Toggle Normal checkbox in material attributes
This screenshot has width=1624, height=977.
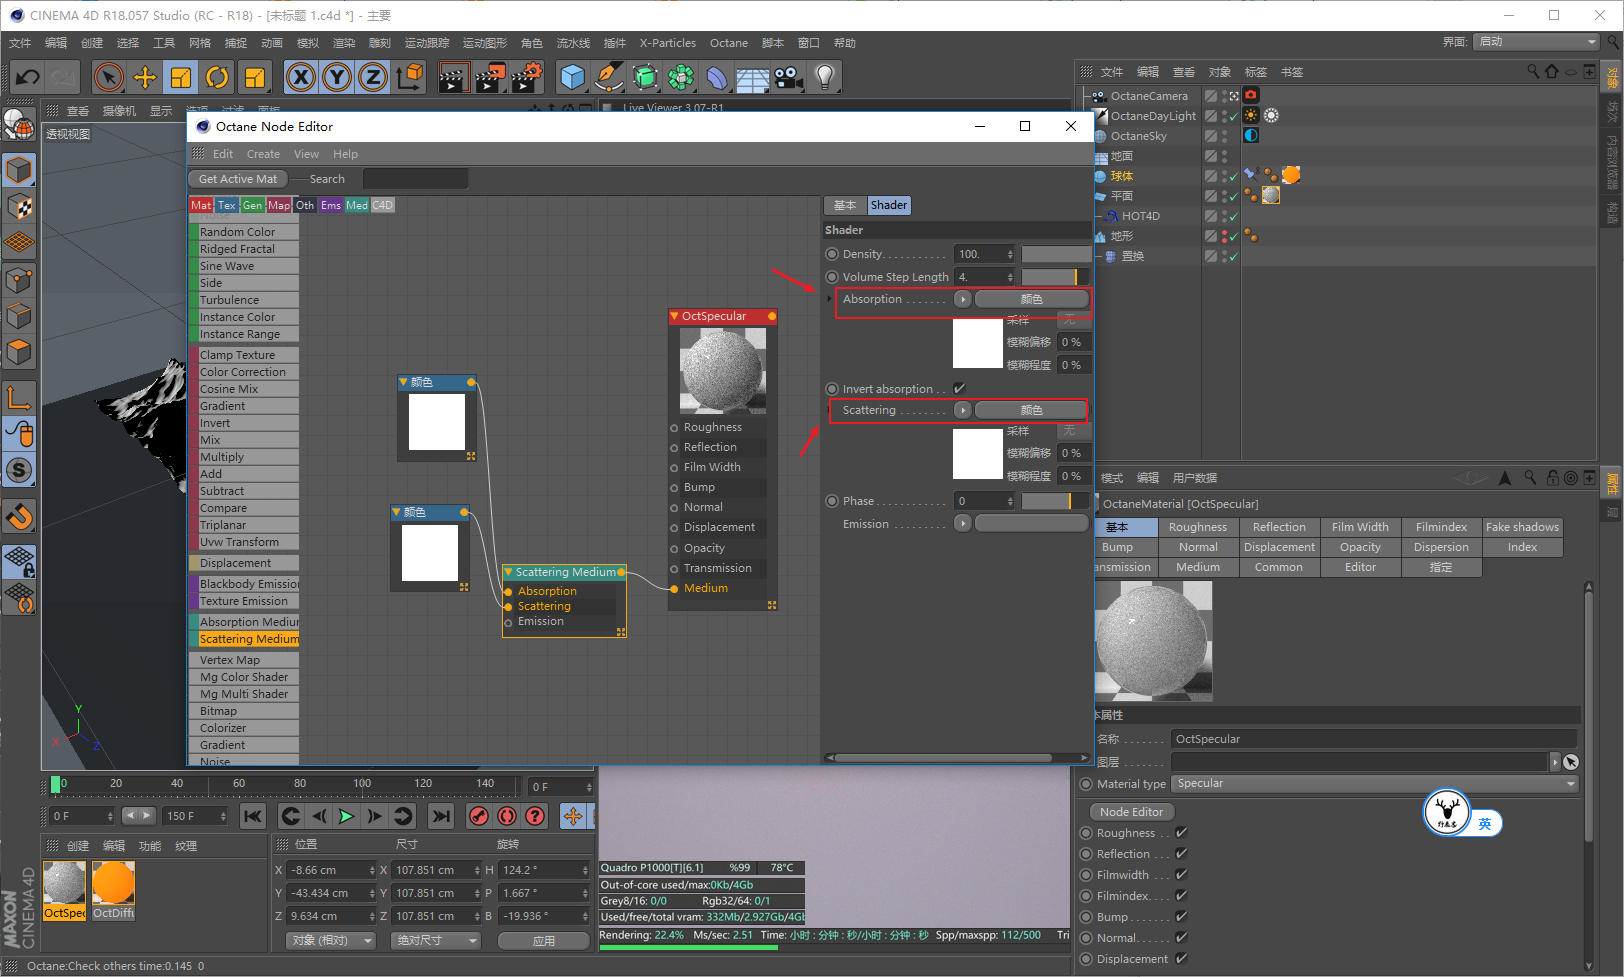1181,937
